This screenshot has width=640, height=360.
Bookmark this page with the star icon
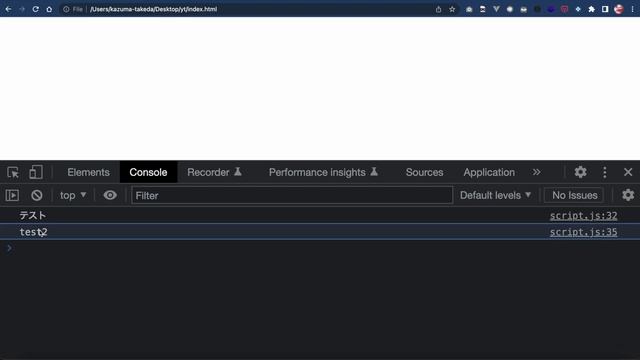click(452, 9)
